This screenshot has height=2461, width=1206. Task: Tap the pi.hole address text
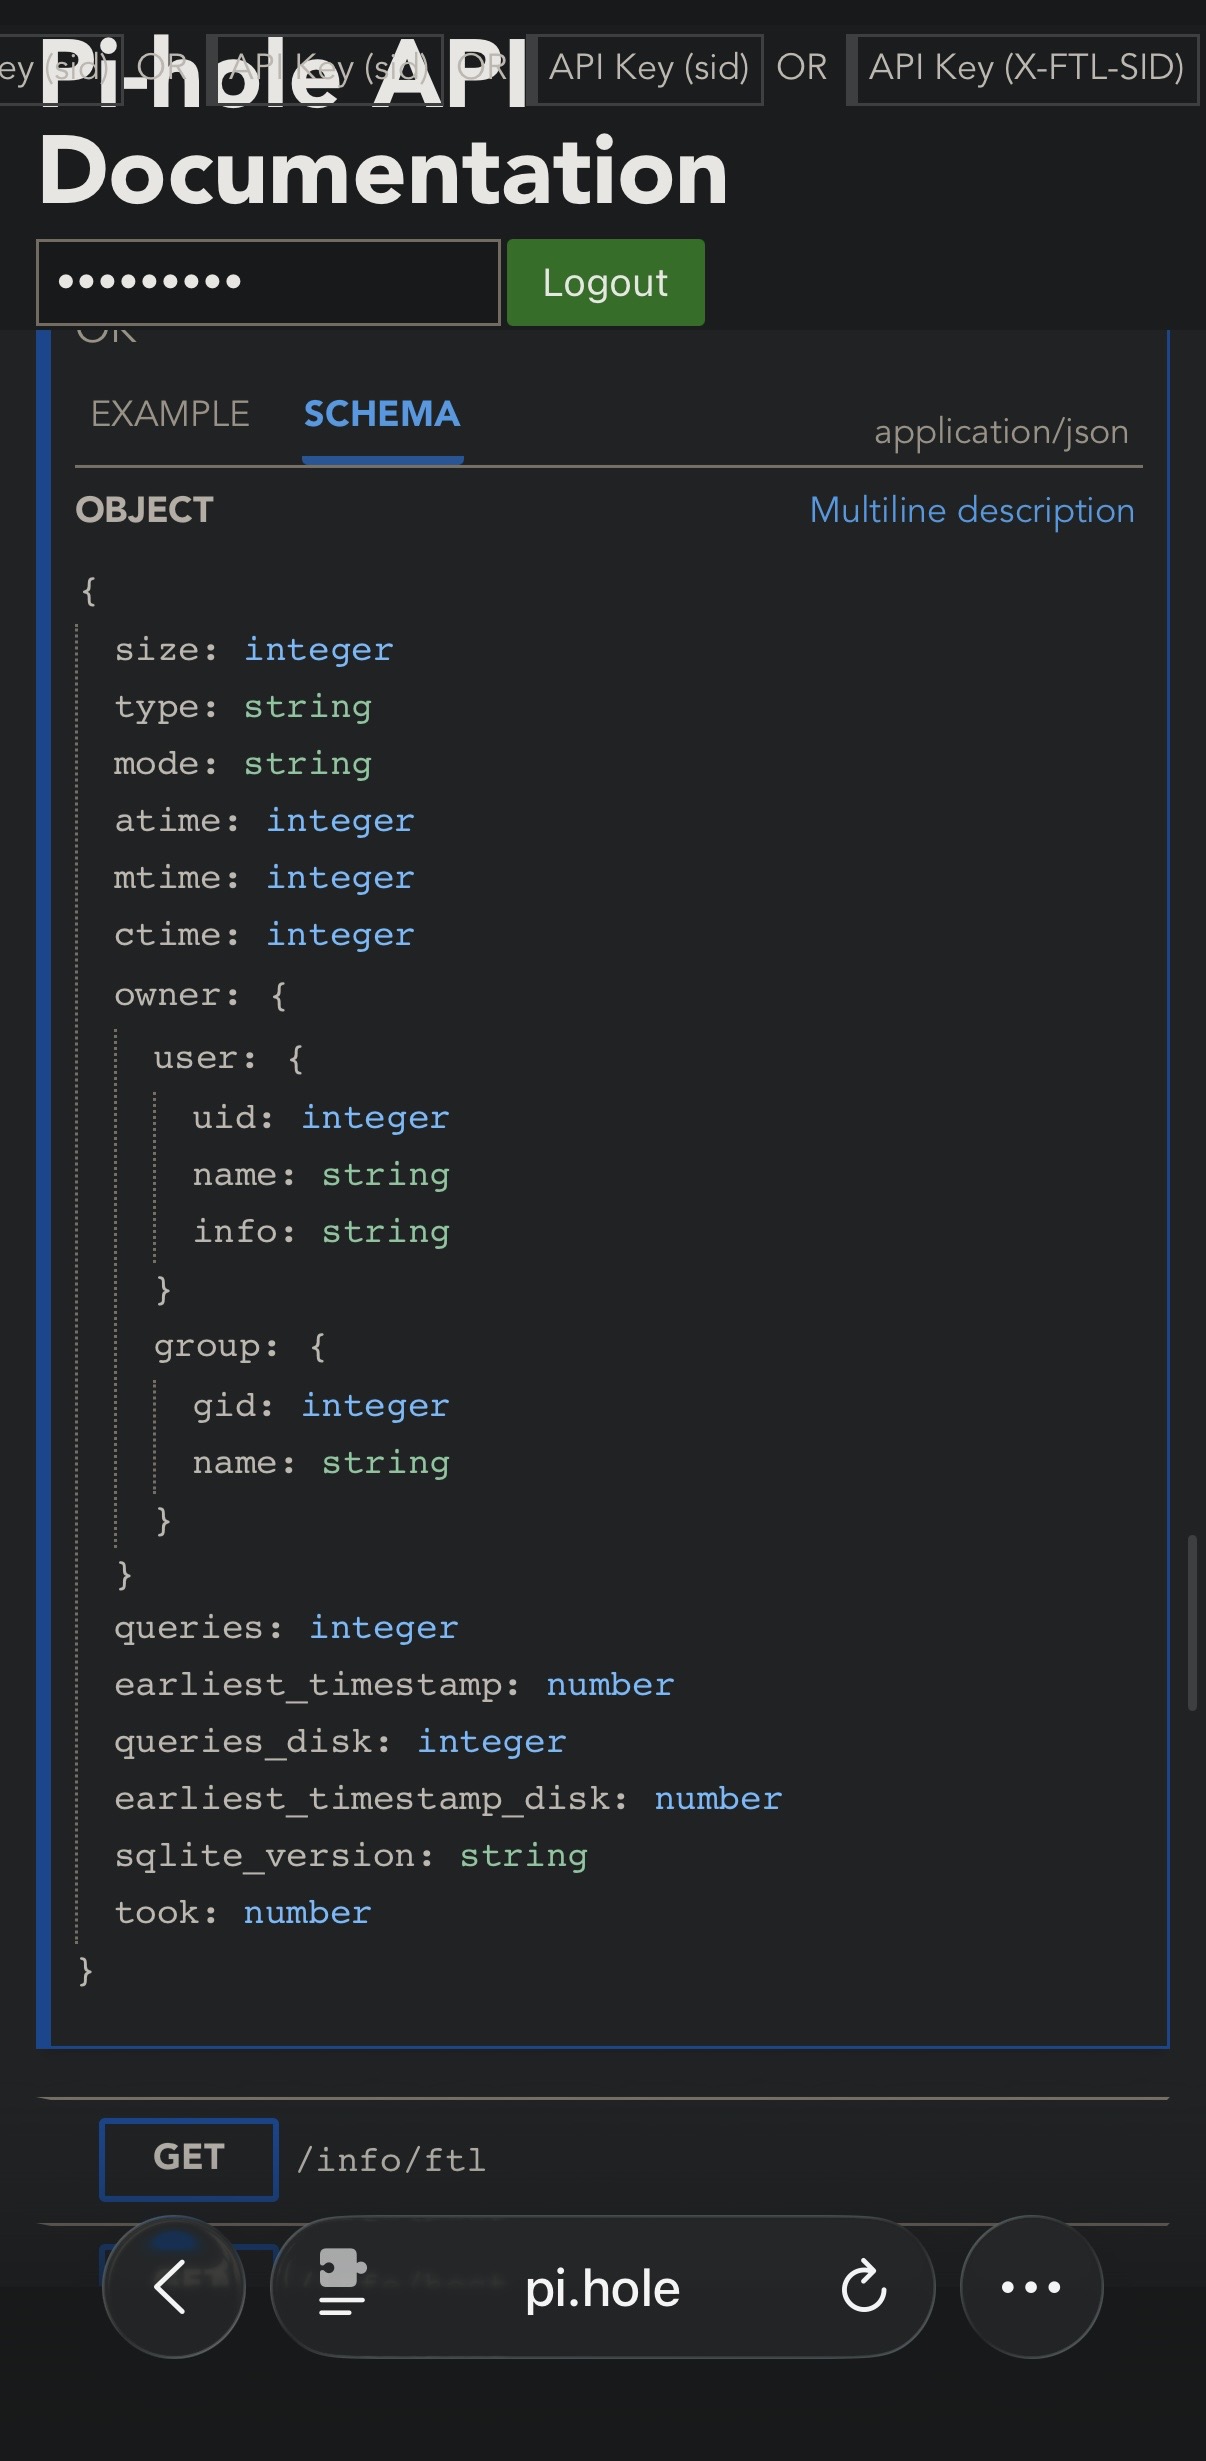coord(602,2288)
